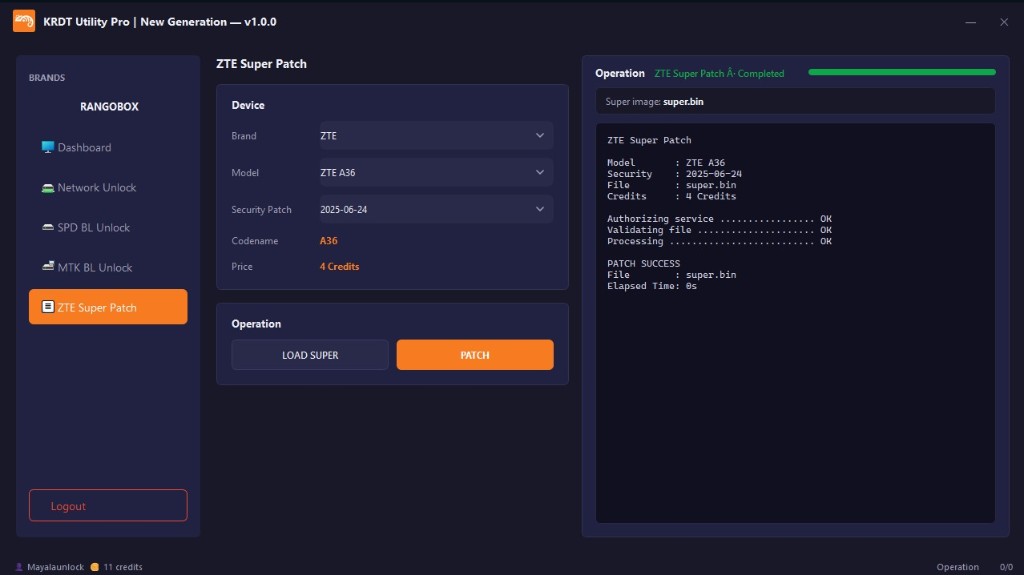Click the orange PATCH button
The width and height of the screenshot is (1024, 575).
(475, 355)
